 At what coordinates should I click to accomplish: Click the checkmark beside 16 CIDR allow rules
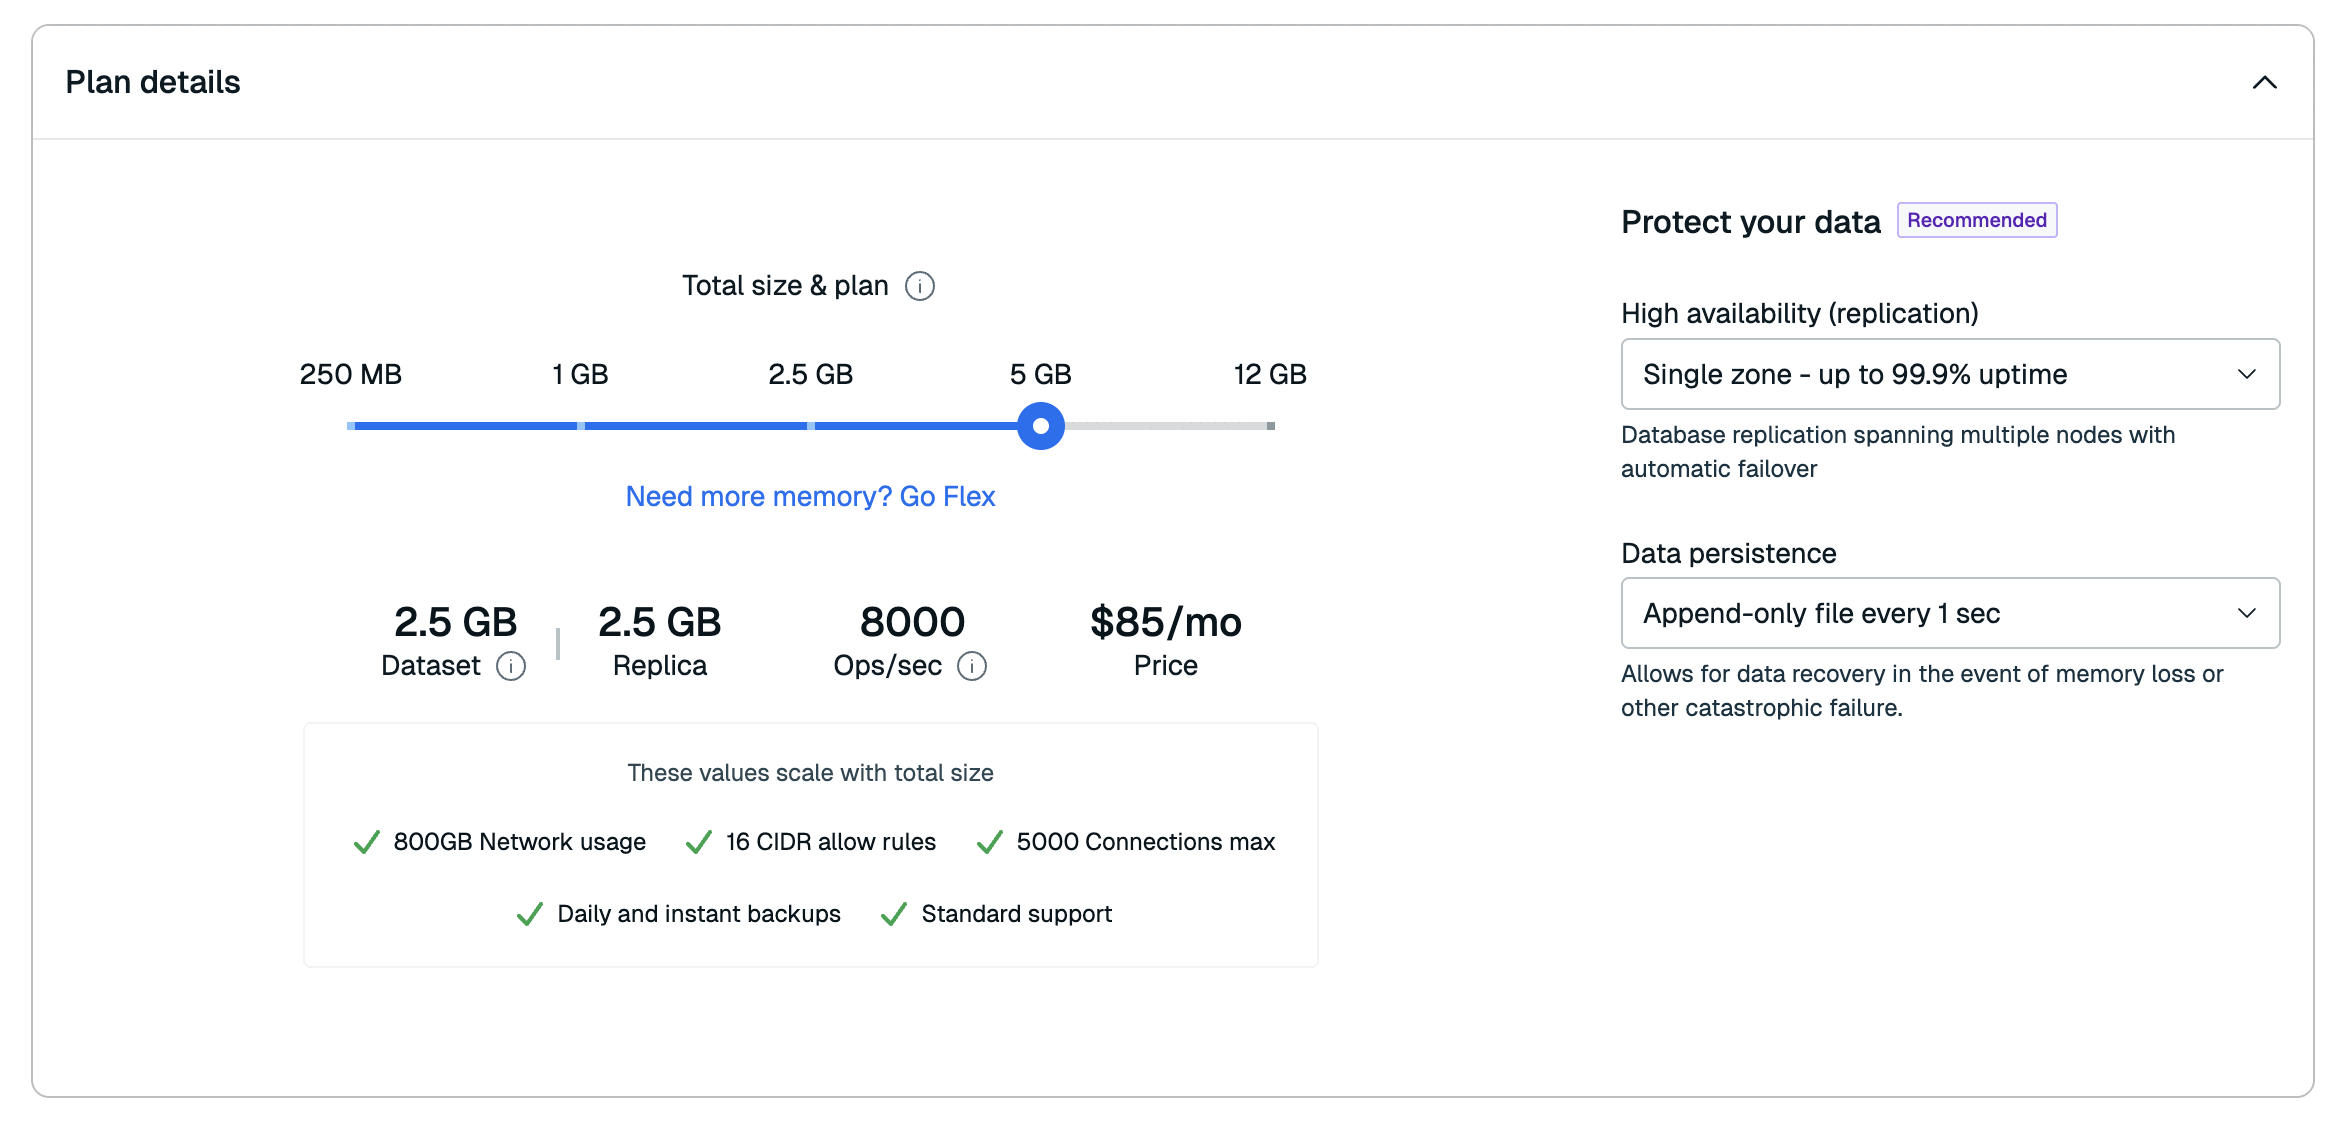click(699, 842)
